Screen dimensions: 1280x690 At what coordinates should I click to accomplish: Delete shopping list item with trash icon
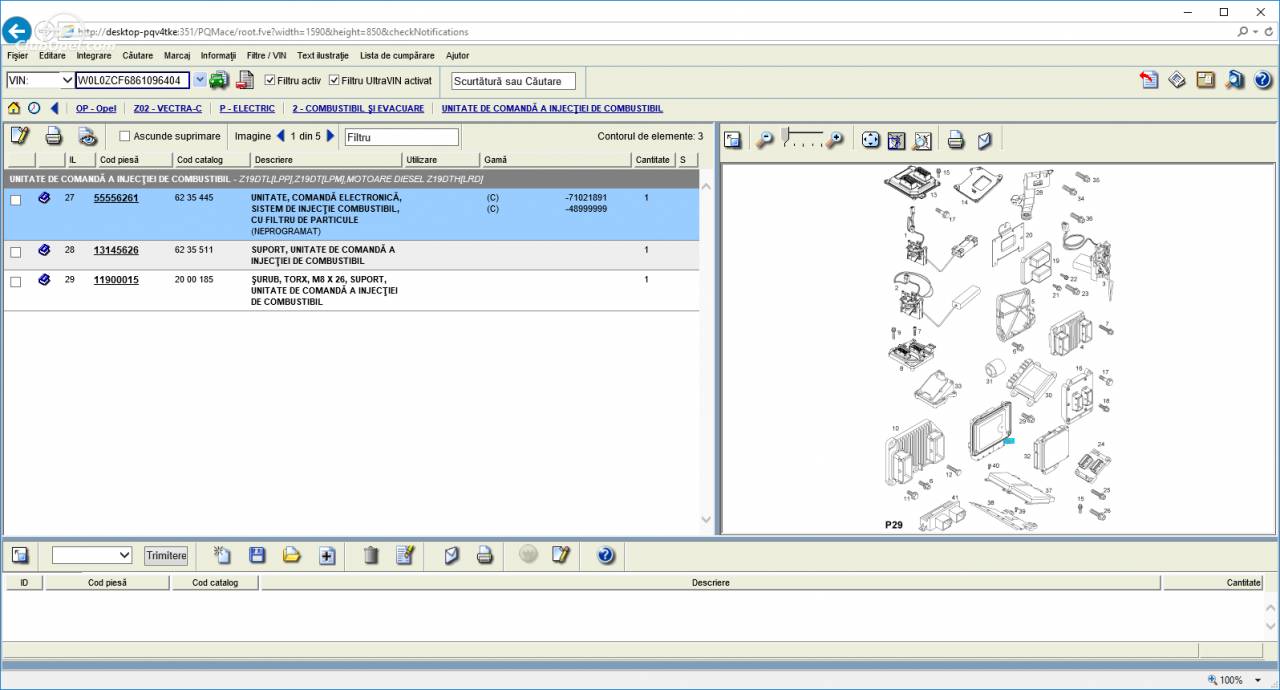coord(371,555)
